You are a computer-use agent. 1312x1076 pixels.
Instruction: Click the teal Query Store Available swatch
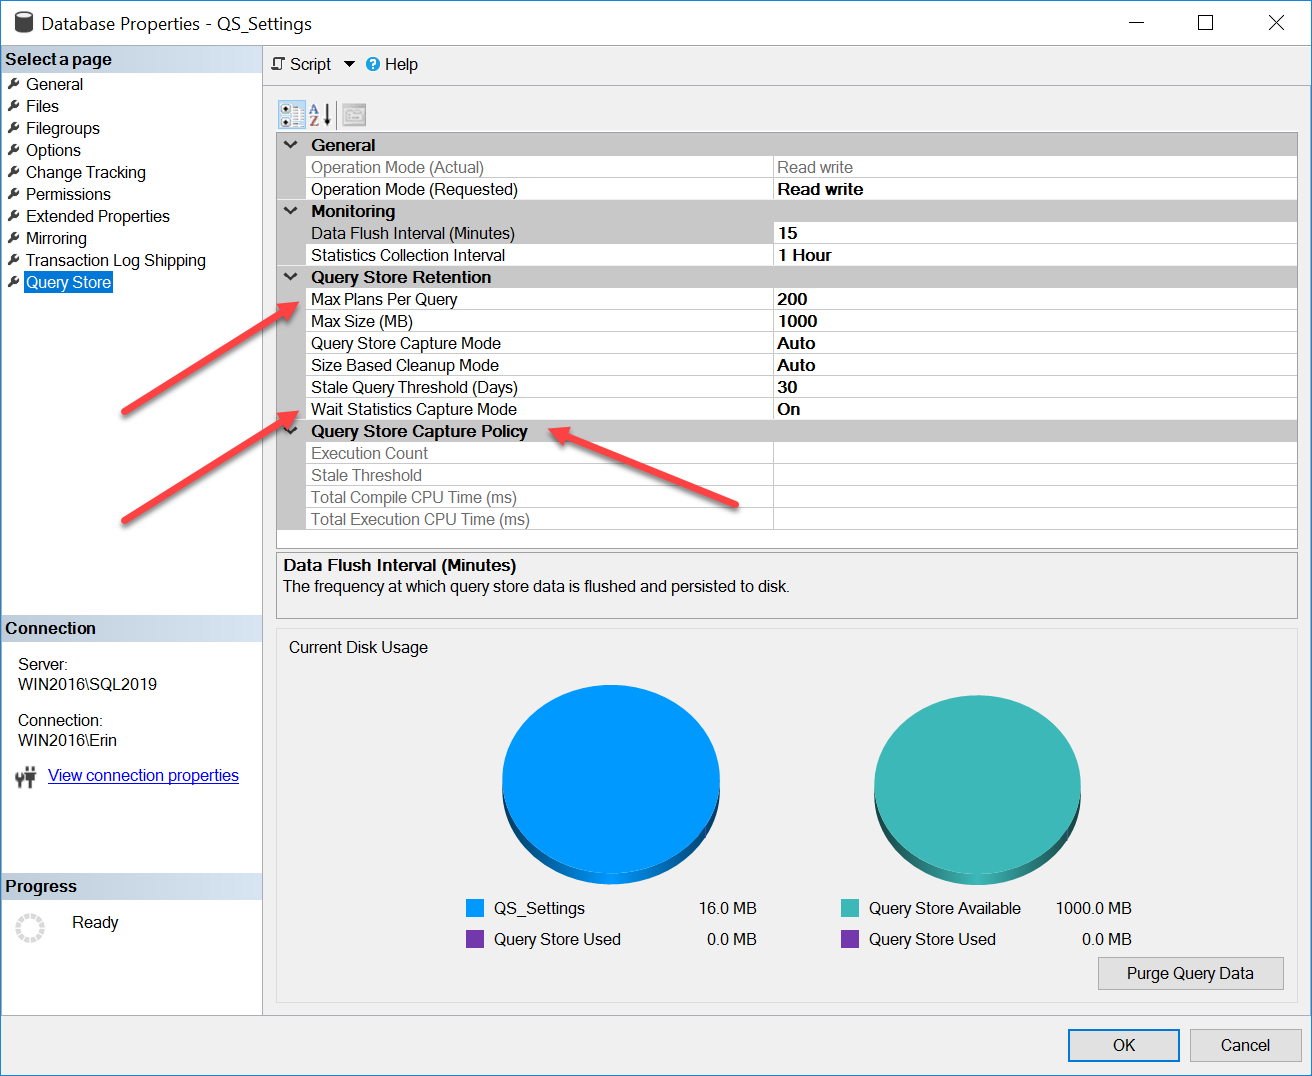pos(850,908)
